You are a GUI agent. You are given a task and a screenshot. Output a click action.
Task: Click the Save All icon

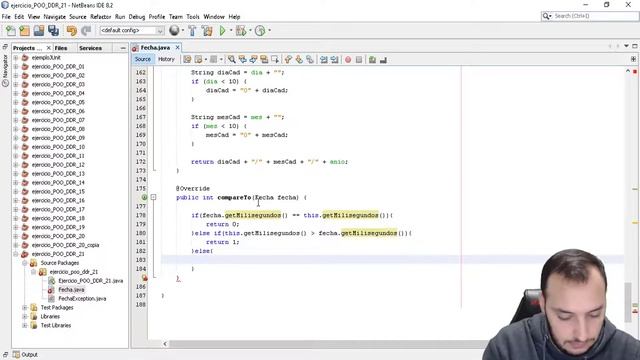[53, 31]
